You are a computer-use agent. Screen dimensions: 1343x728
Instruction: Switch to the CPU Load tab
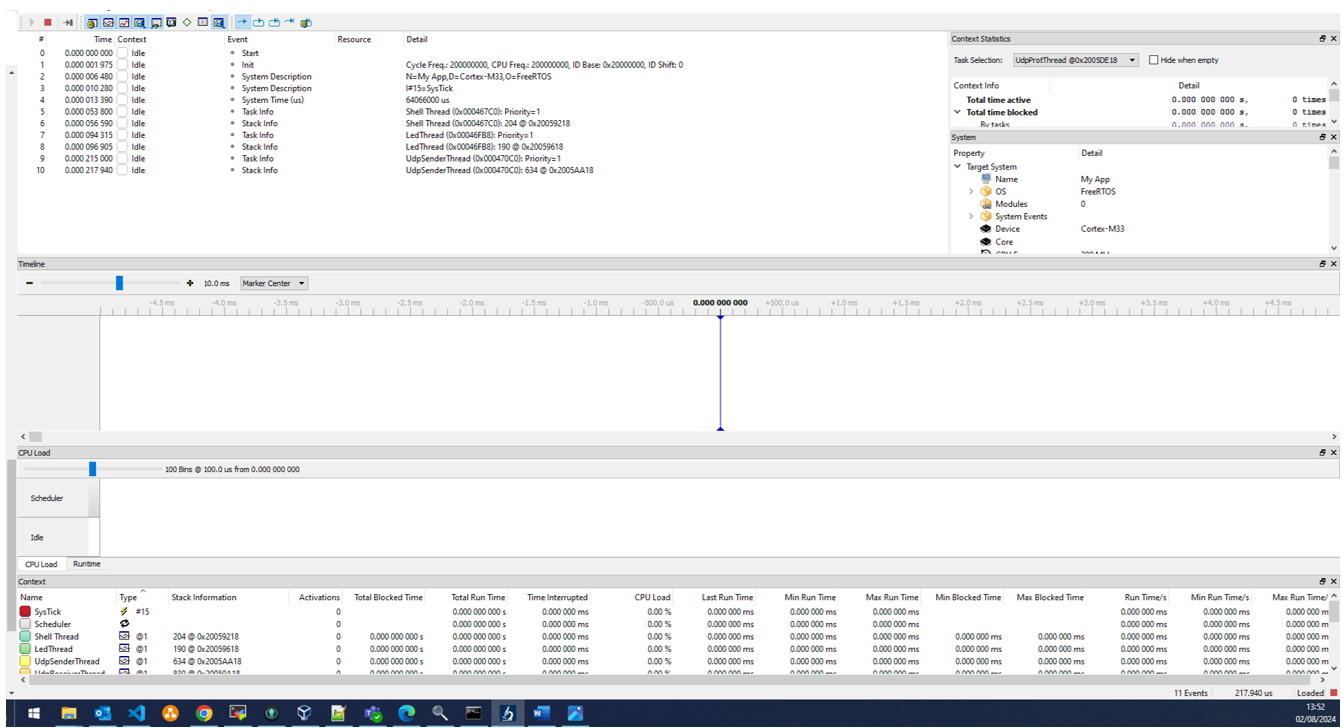[42, 565]
